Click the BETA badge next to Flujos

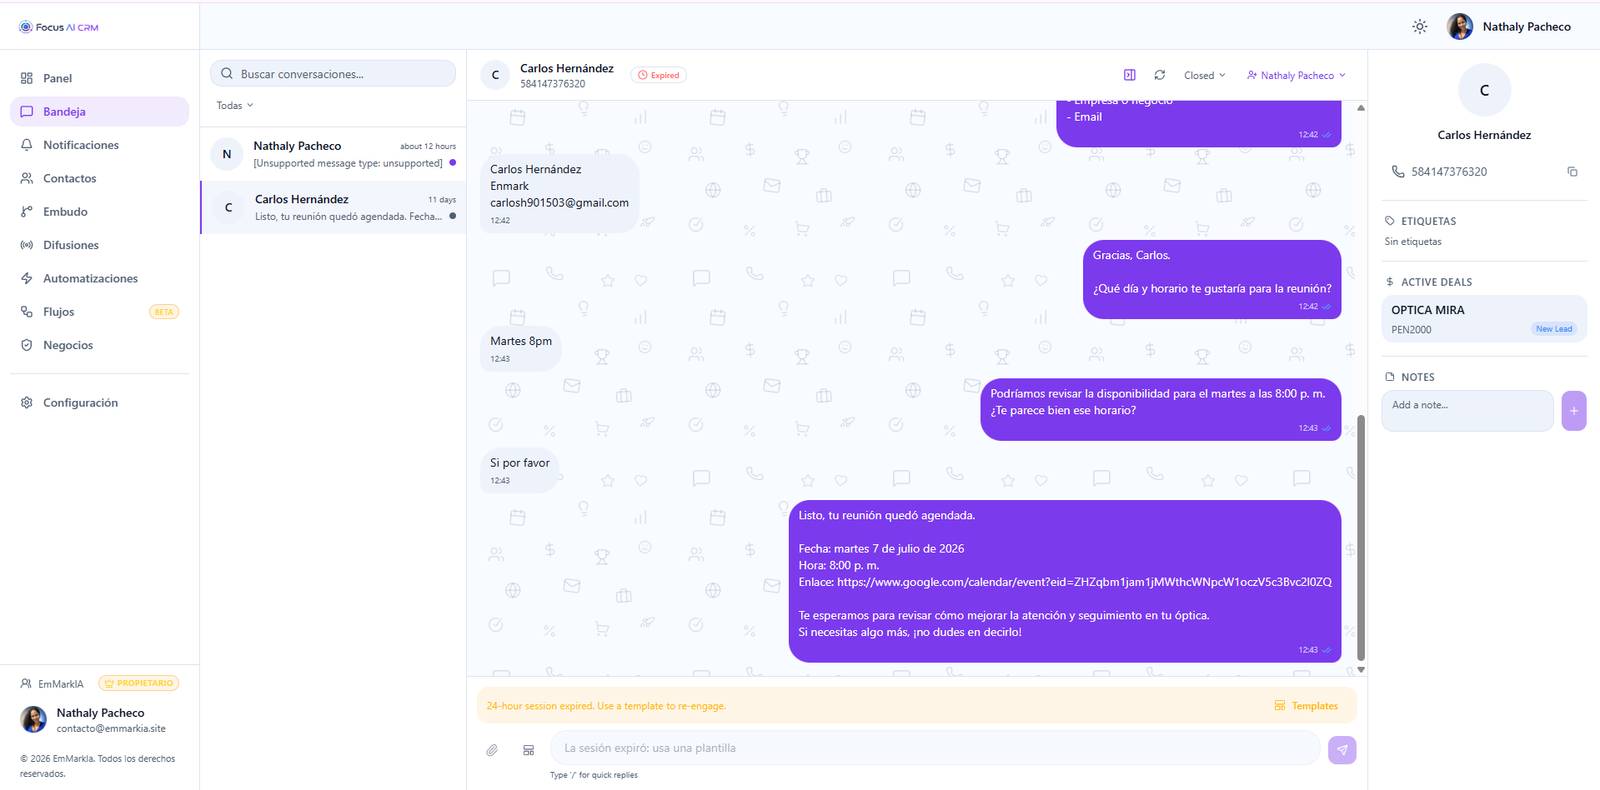[x=164, y=312]
